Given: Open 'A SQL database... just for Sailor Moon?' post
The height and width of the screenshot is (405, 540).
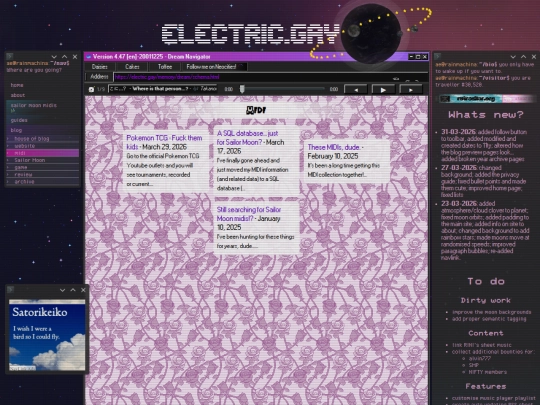Looking at the screenshot, I should (x=247, y=138).
